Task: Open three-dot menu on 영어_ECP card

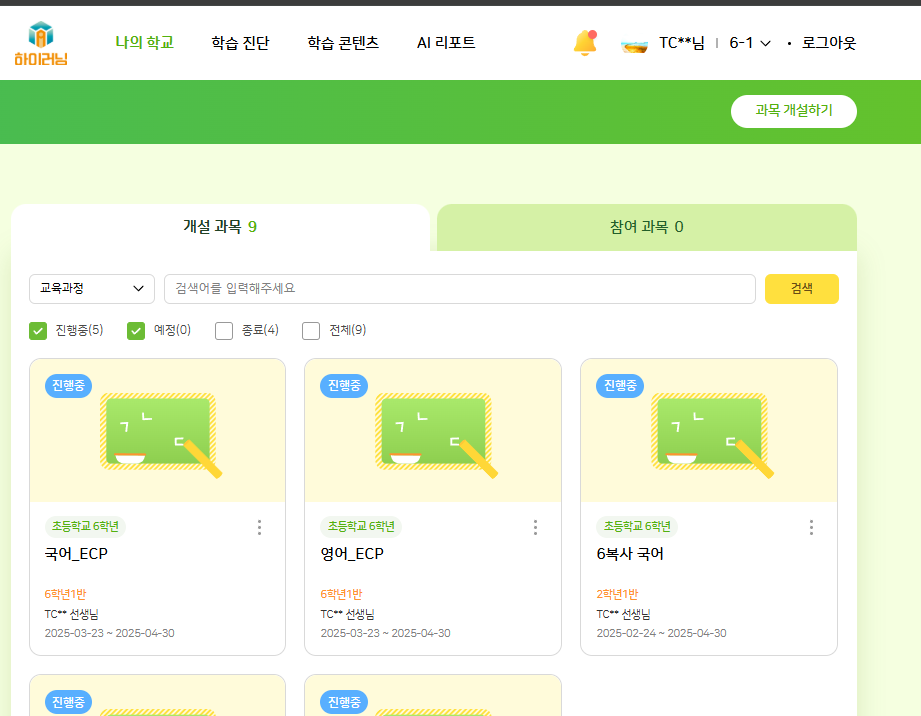Action: point(535,527)
